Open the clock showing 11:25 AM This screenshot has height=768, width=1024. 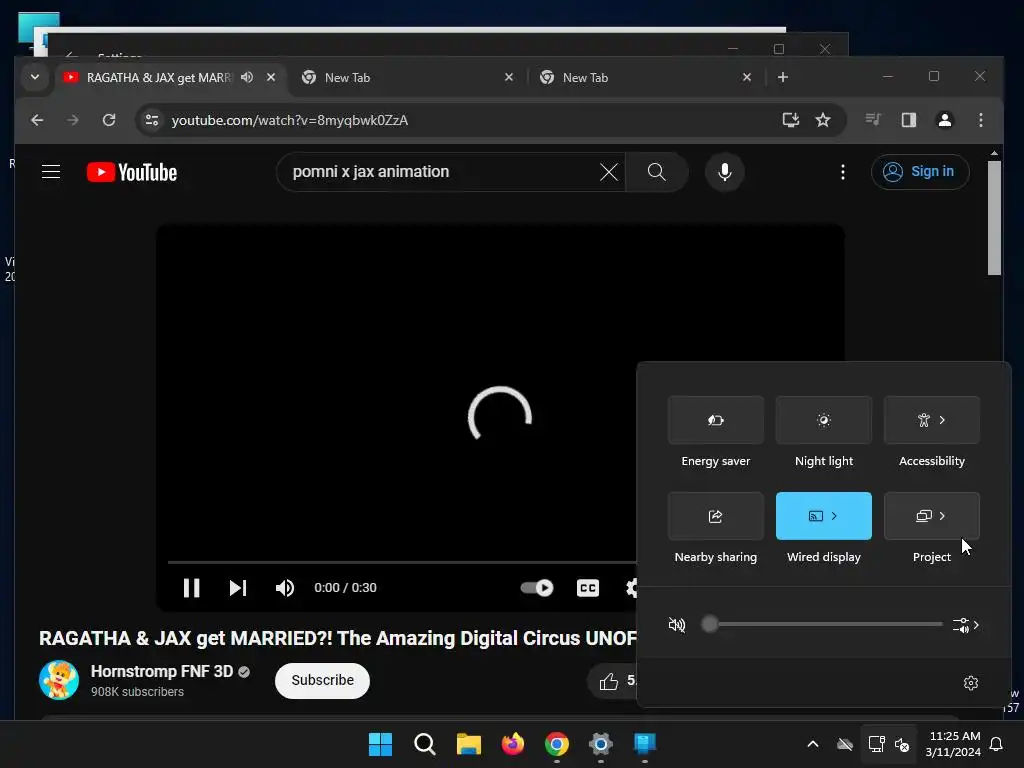(953, 744)
